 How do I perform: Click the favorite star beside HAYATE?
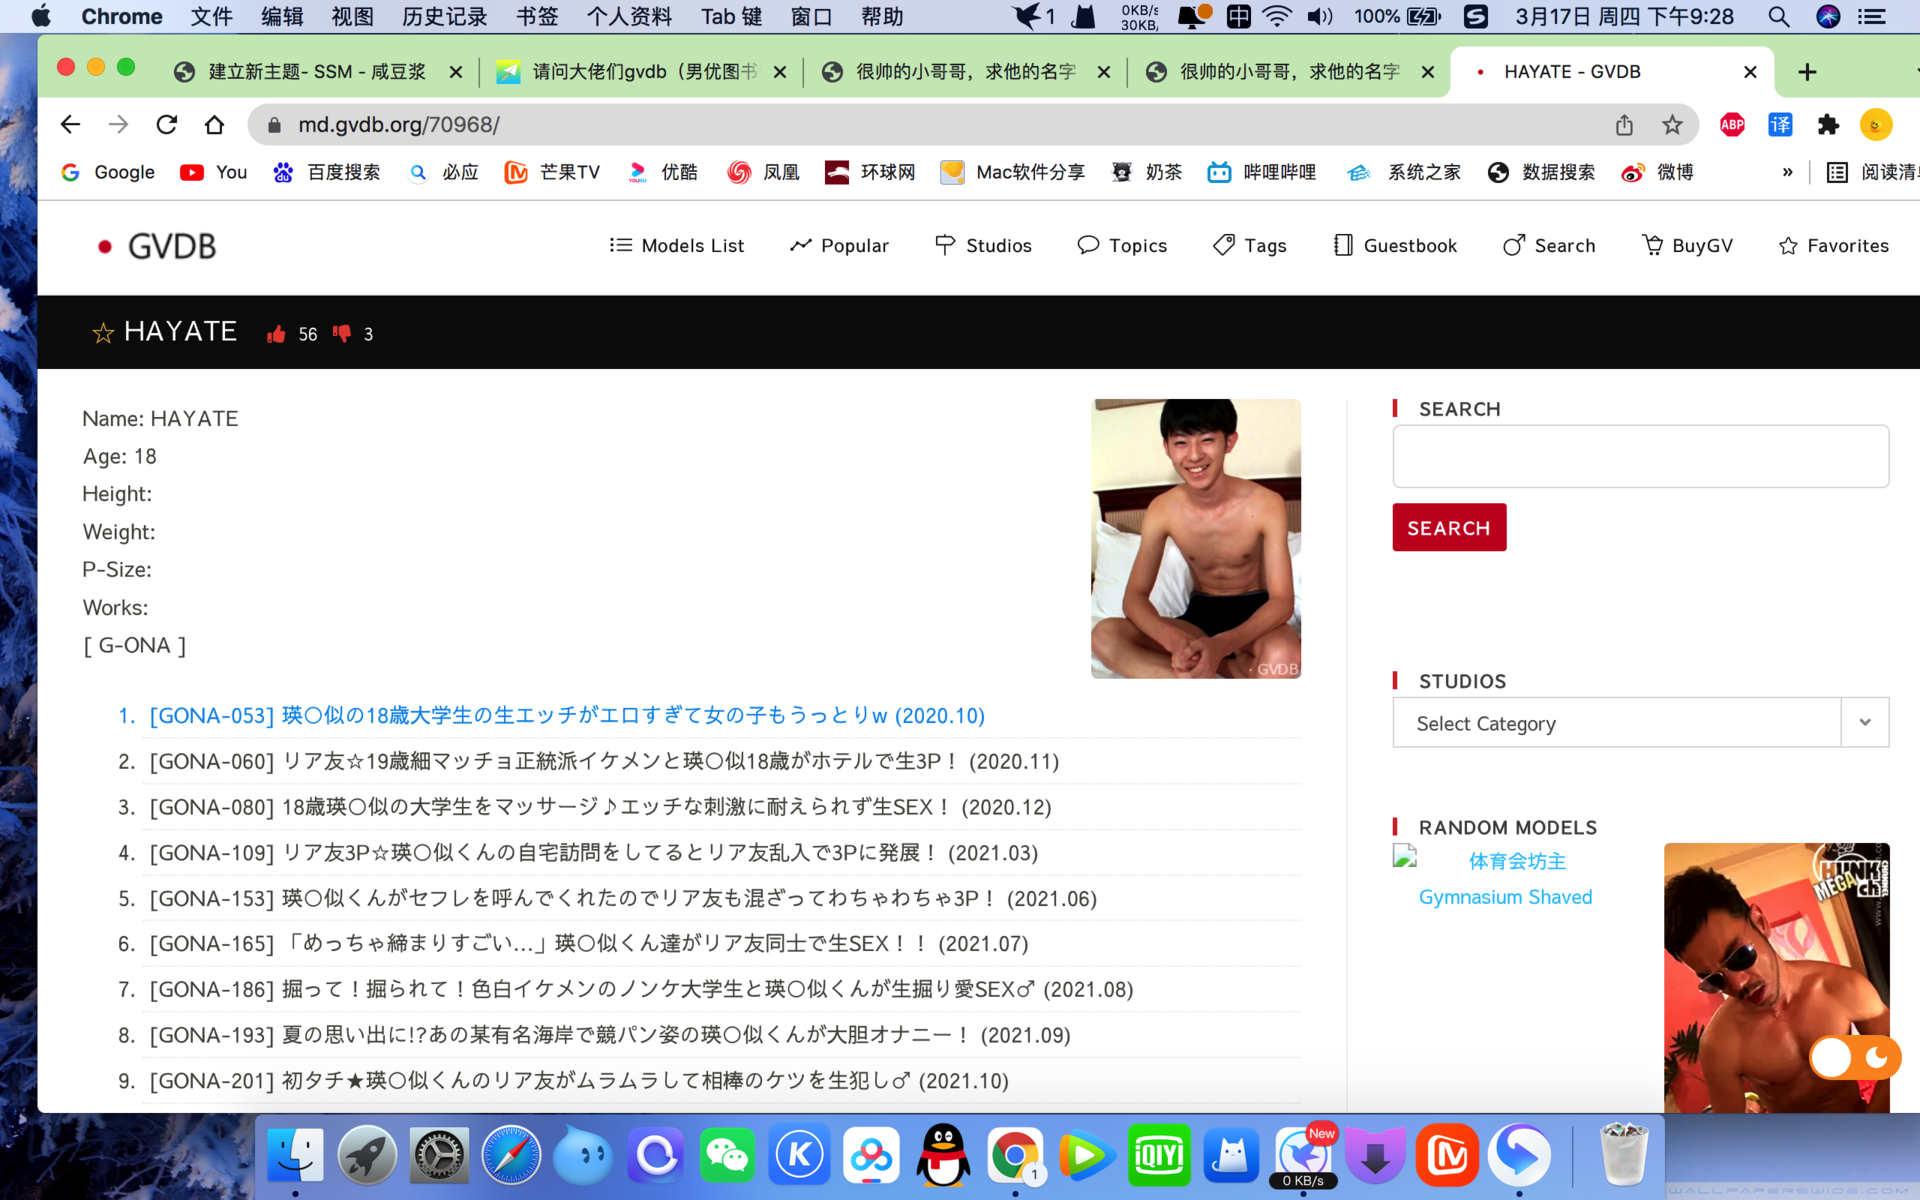(102, 333)
